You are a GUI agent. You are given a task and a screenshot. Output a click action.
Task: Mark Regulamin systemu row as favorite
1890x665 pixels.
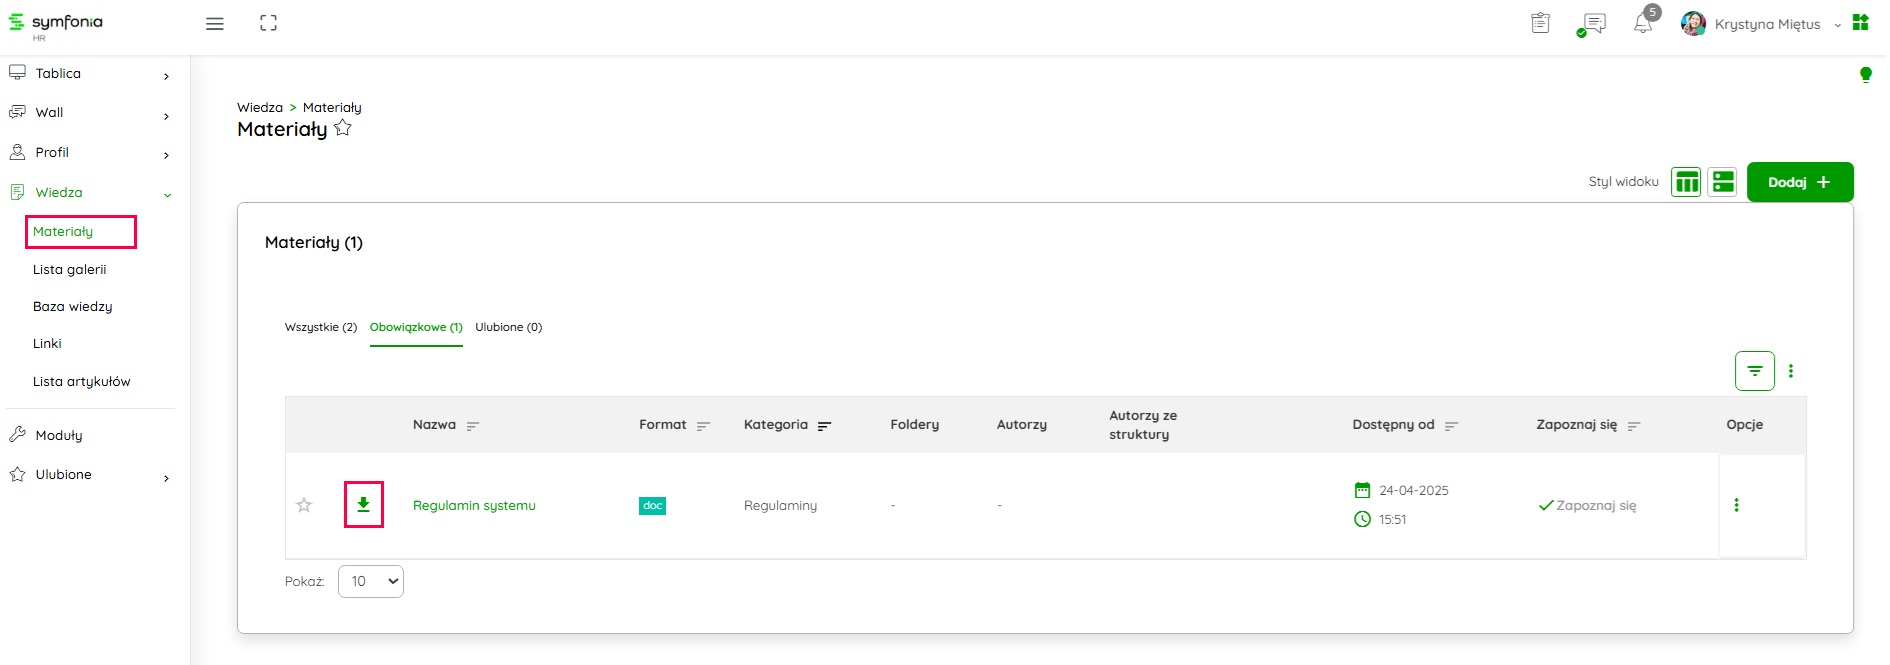[304, 505]
